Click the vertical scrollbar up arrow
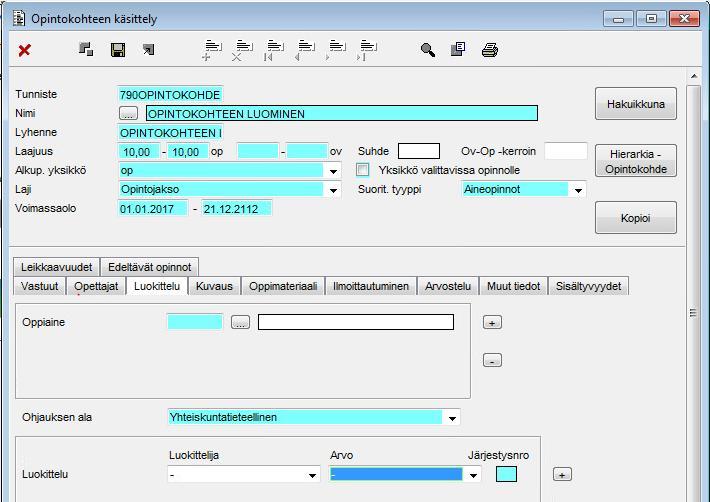This screenshot has width=710, height=502. coord(694,76)
